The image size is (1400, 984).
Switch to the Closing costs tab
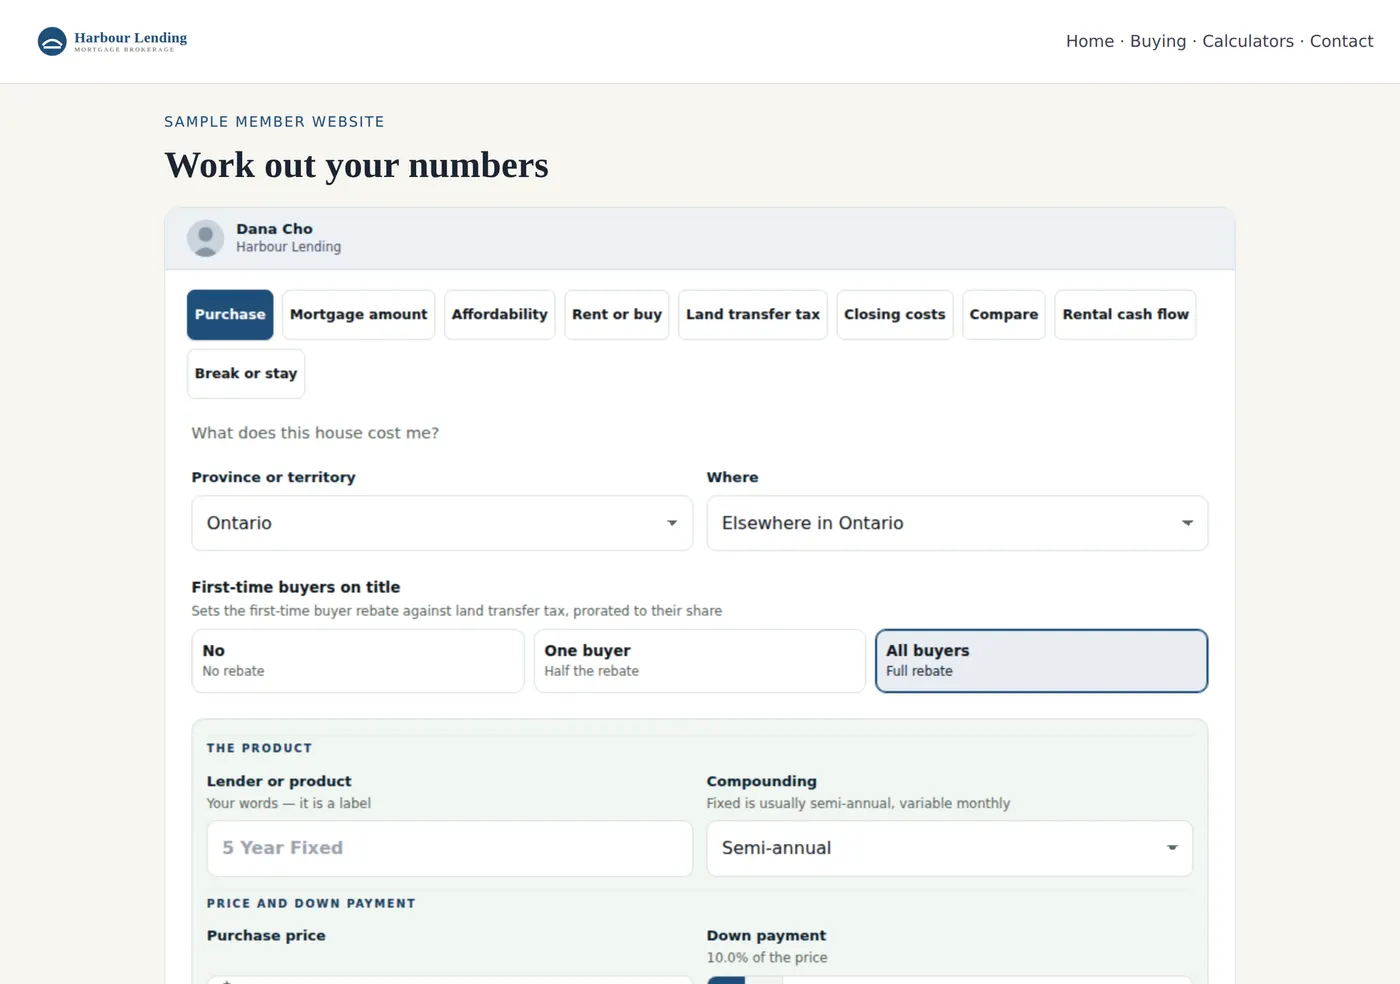pyautogui.click(x=895, y=315)
